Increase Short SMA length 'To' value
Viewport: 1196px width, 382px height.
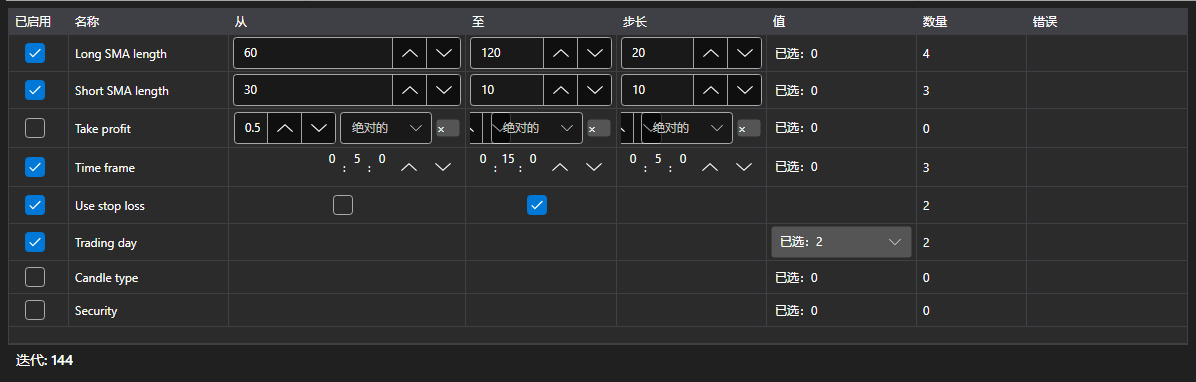pyautogui.click(x=561, y=90)
